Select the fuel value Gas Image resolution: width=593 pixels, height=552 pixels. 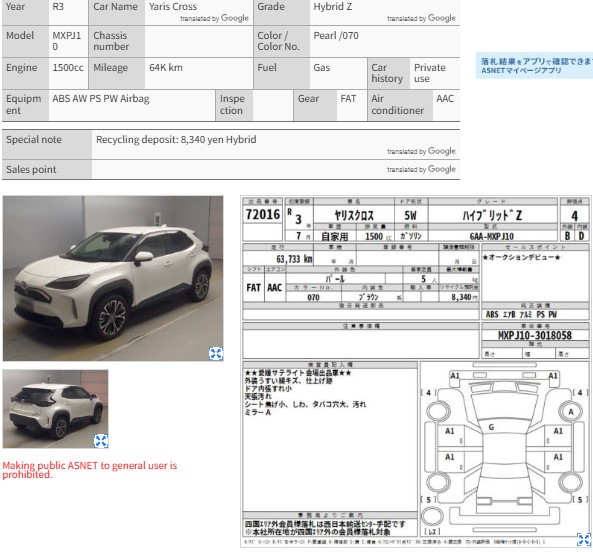(321, 68)
